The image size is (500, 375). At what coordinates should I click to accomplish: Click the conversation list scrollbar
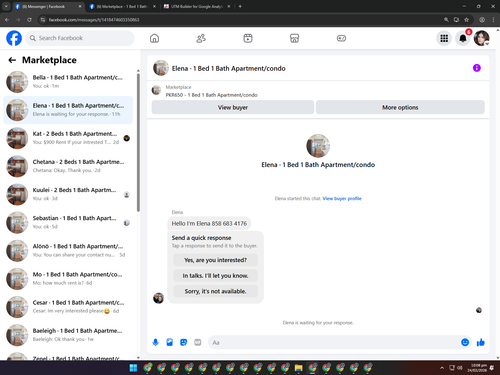pyautogui.click(x=138, y=142)
